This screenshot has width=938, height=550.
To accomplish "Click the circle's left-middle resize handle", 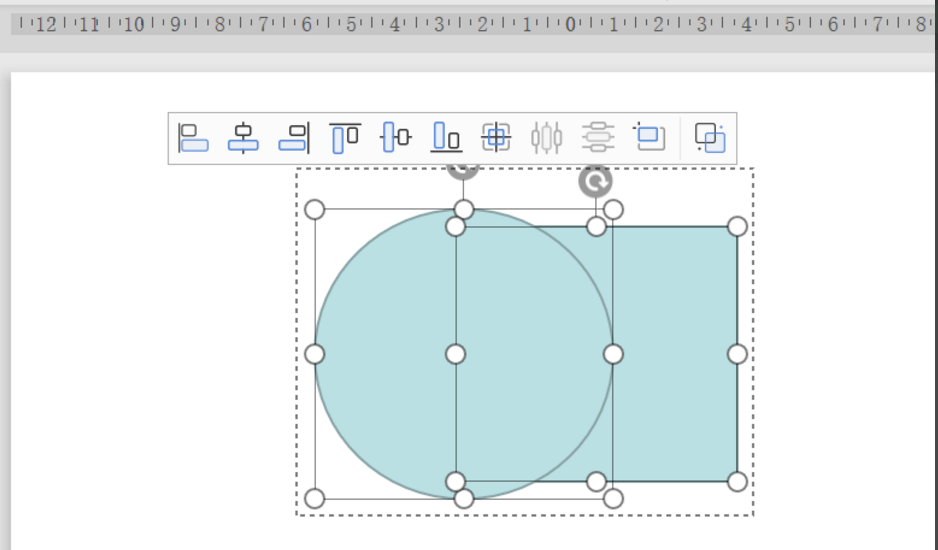I will point(315,354).
